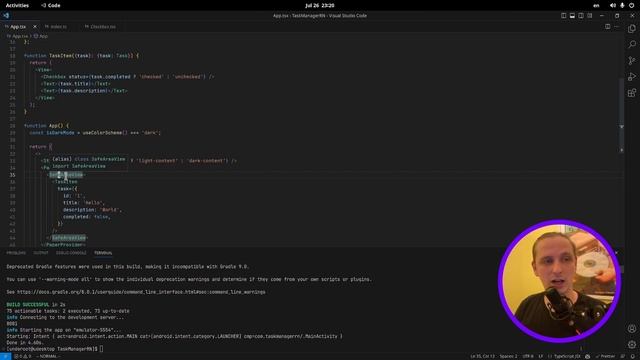This screenshot has height=360, width=640.
Task: Open the Search view in the activity bar
Action: 632,44
